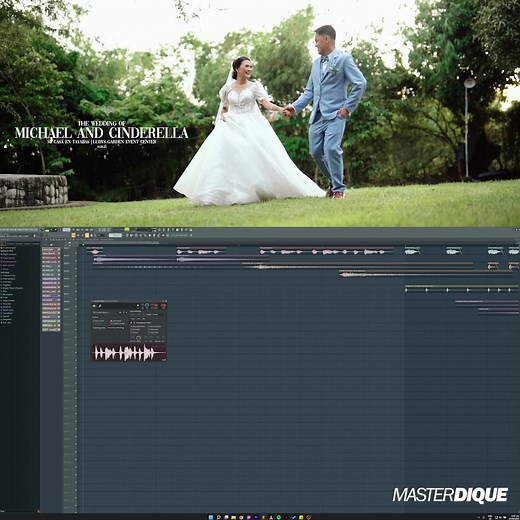Viewport: 520px width, 520px height.
Task: Mute Track 1 with its green switch
Action: 76,253
